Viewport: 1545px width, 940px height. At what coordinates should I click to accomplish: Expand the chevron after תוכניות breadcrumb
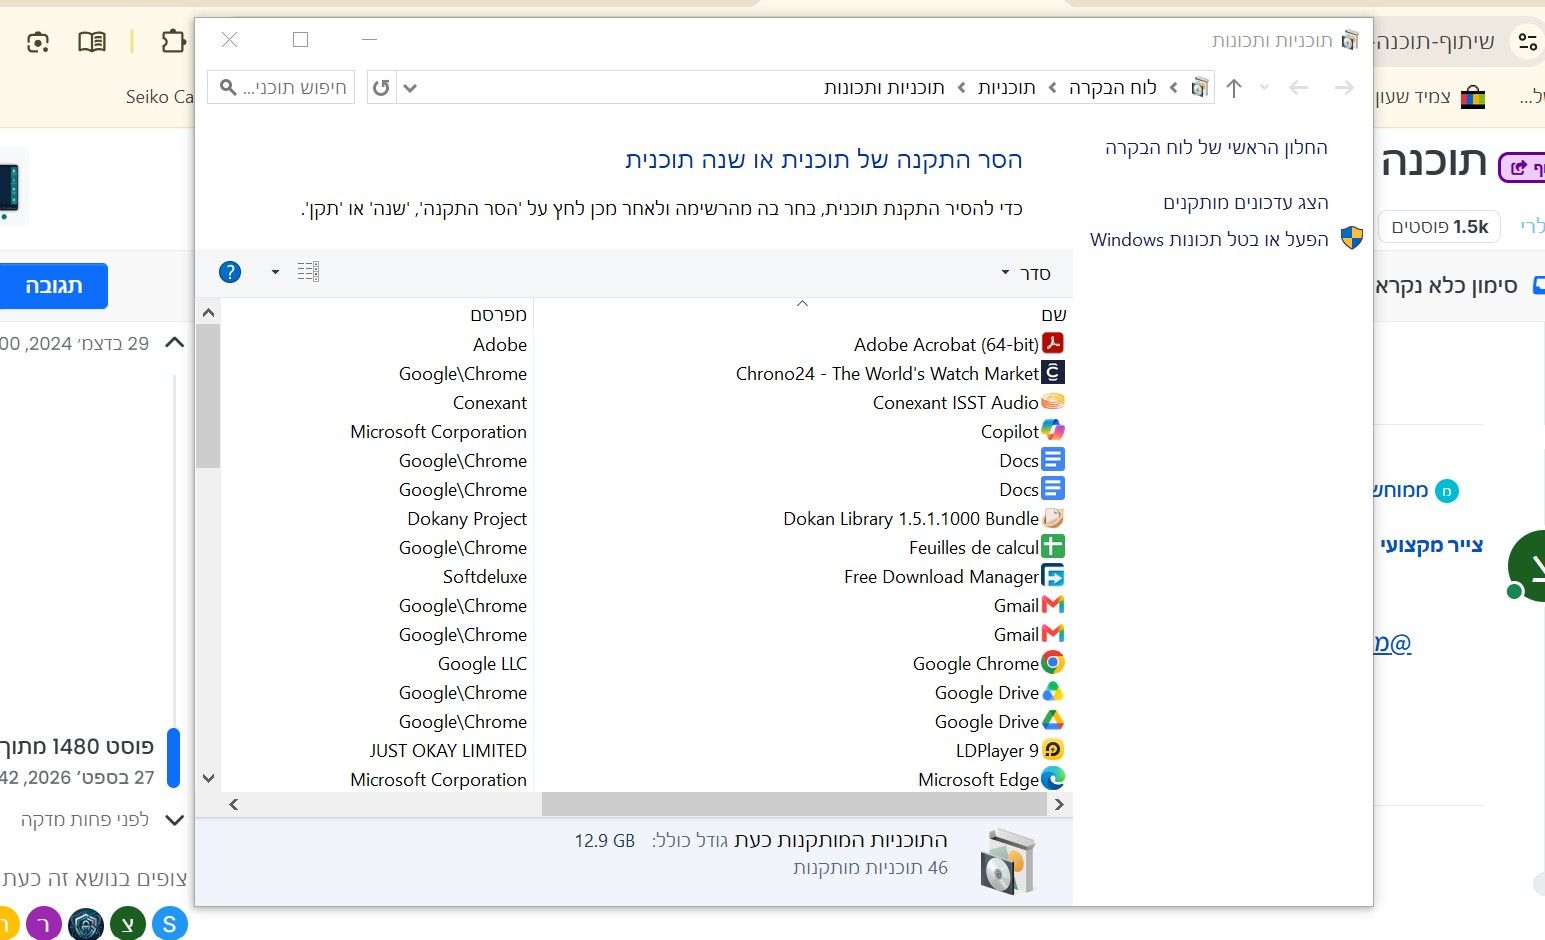962,88
